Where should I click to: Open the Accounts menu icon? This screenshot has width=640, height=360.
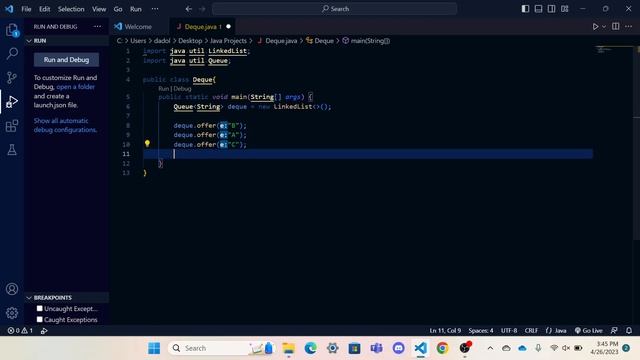(x=12, y=289)
